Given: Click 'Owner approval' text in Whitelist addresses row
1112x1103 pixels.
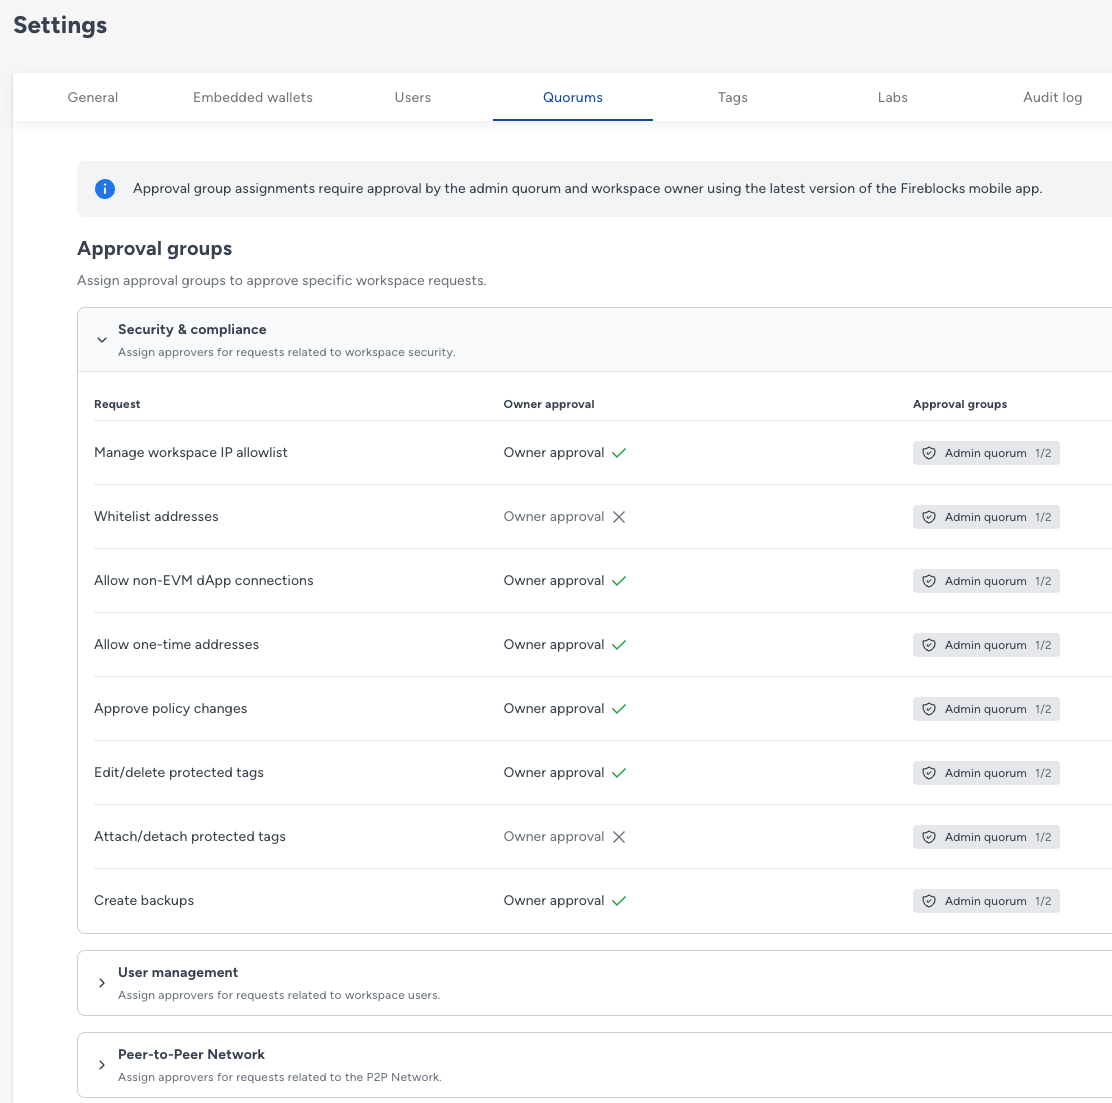Looking at the screenshot, I should pyautogui.click(x=554, y=516).
